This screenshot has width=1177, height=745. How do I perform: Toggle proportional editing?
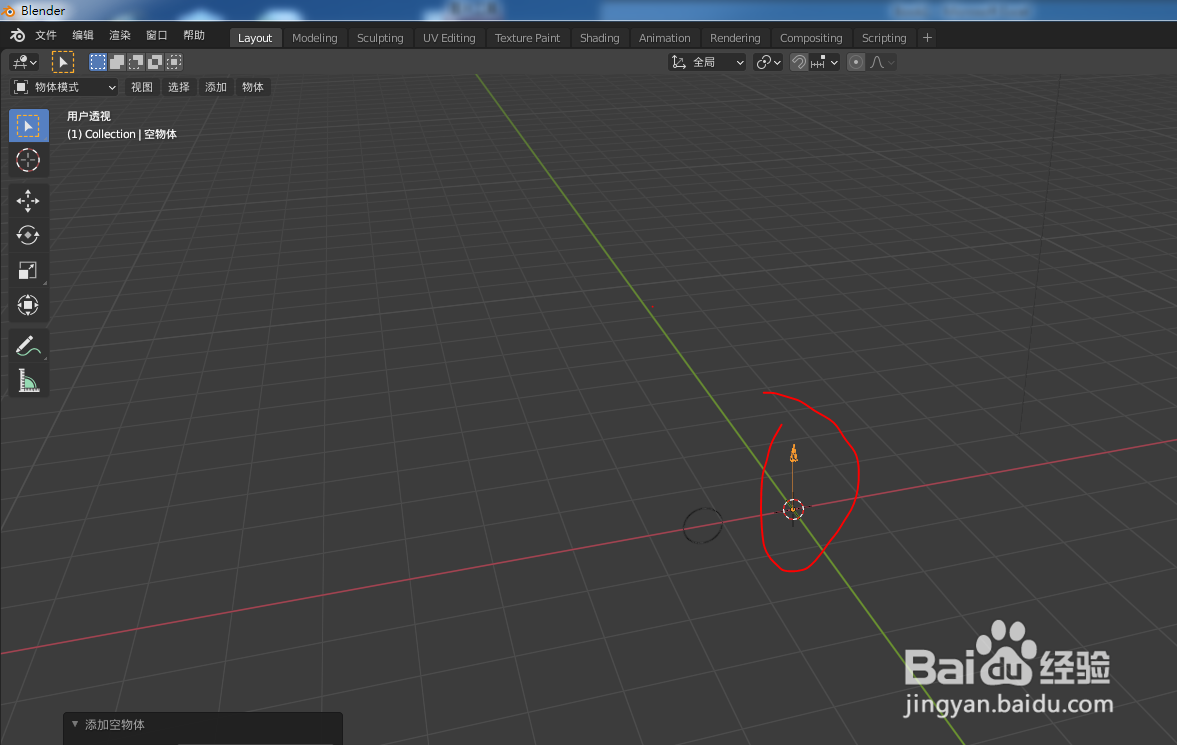tap(856, 62)
